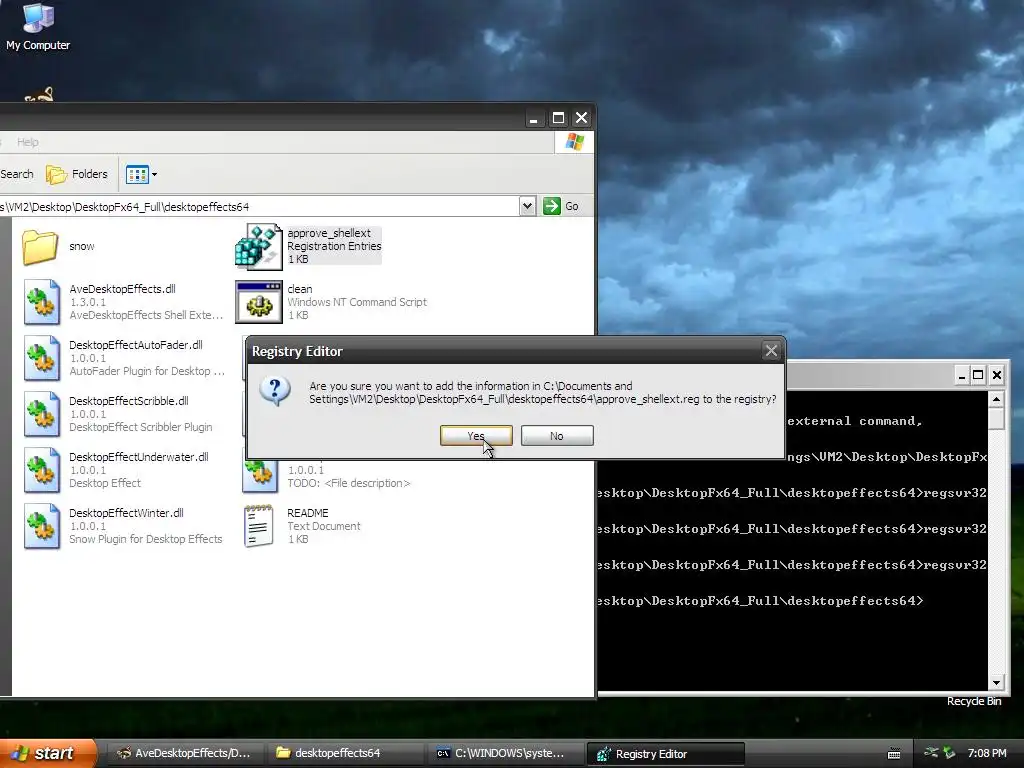Select the README text document icon

point(259,526)
